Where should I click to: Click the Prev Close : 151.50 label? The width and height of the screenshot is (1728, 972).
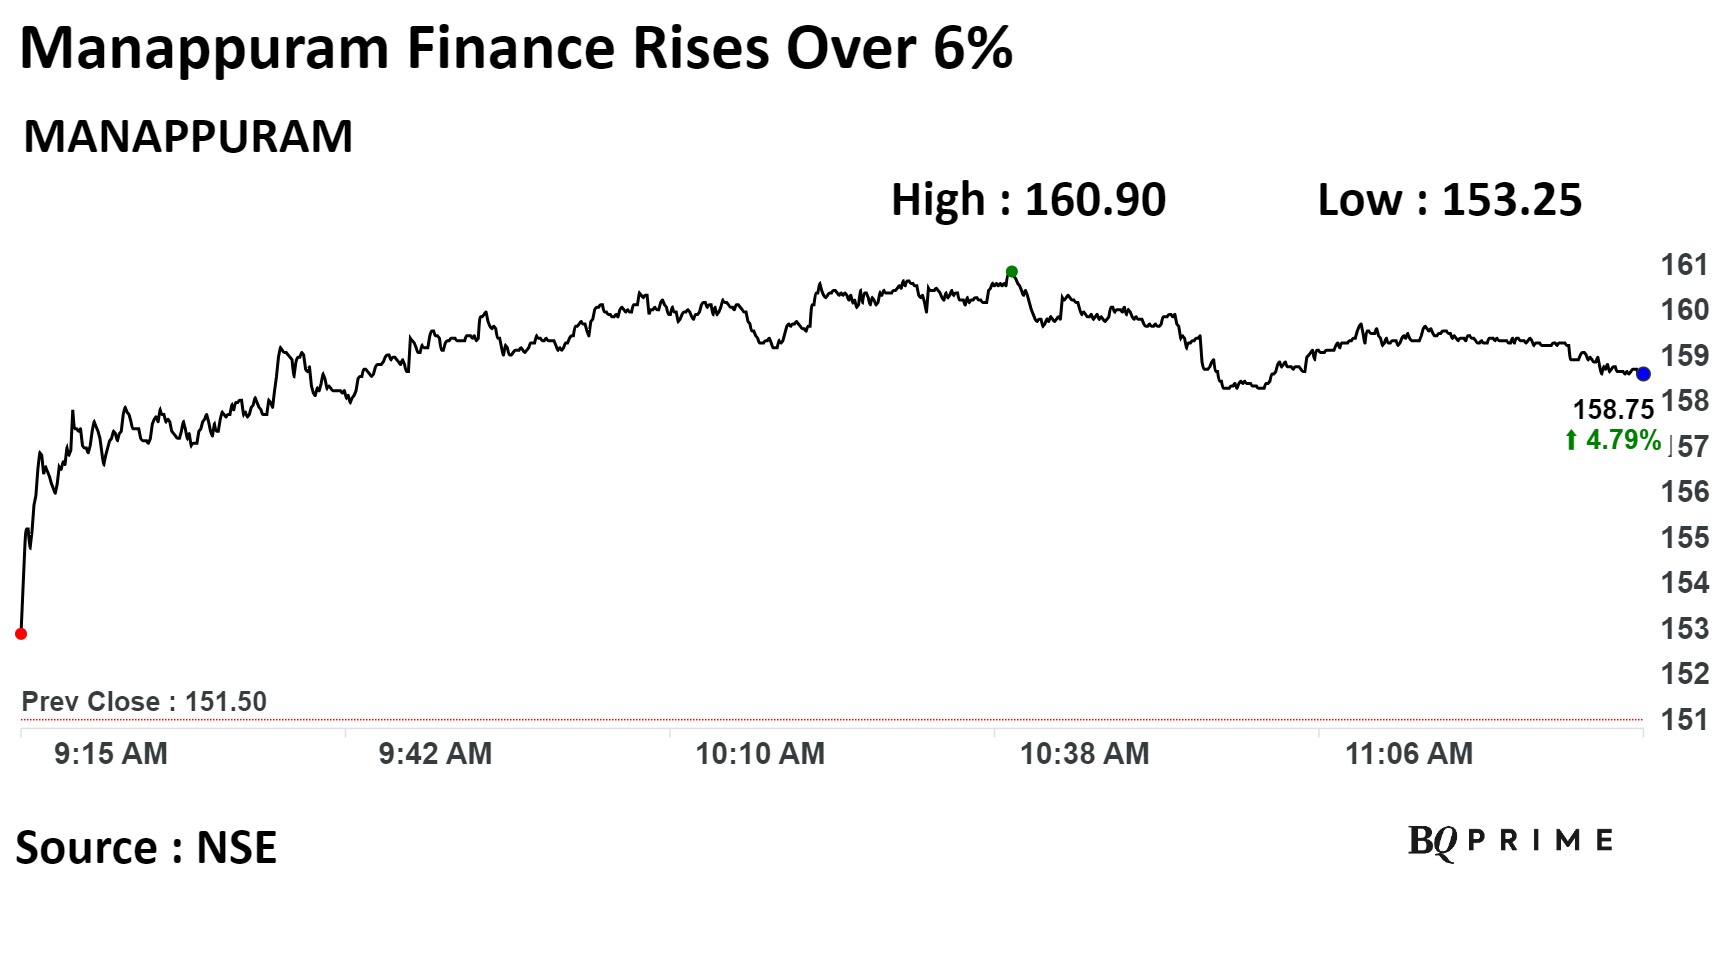coord(144,701)
